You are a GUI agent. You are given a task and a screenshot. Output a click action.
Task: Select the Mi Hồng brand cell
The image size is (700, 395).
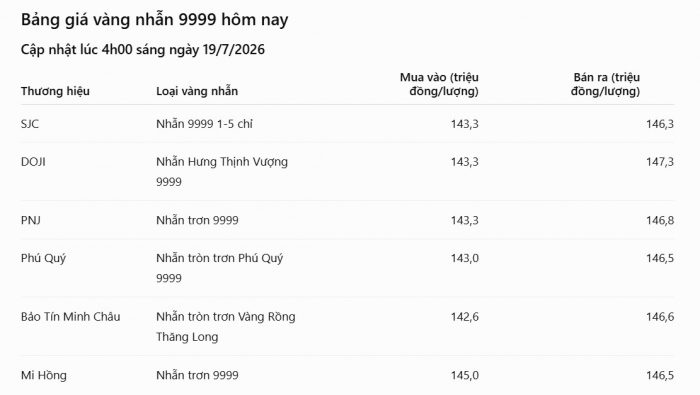pos(44,375)
